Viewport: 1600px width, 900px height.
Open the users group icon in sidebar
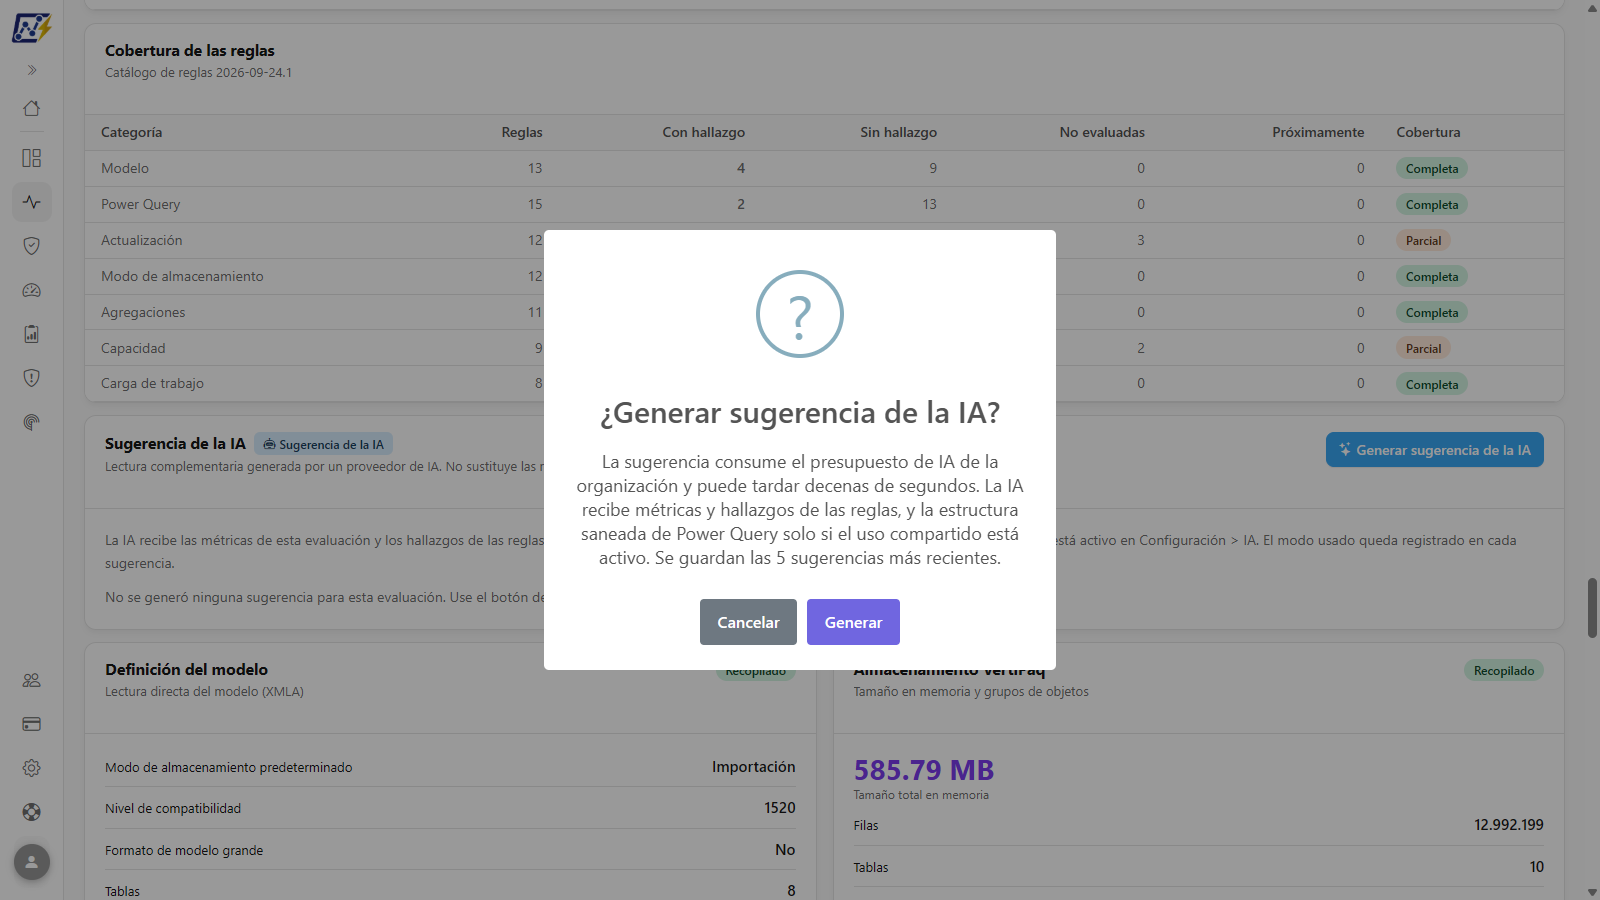point(32,680)
